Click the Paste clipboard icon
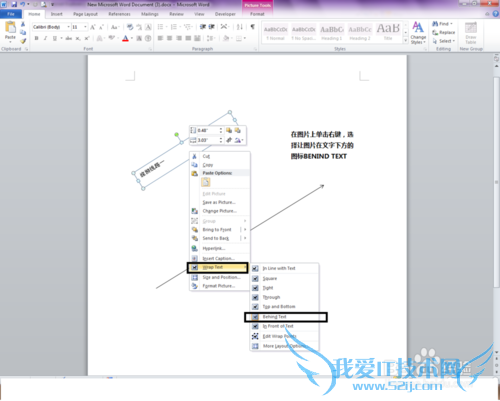 (10, 28)
